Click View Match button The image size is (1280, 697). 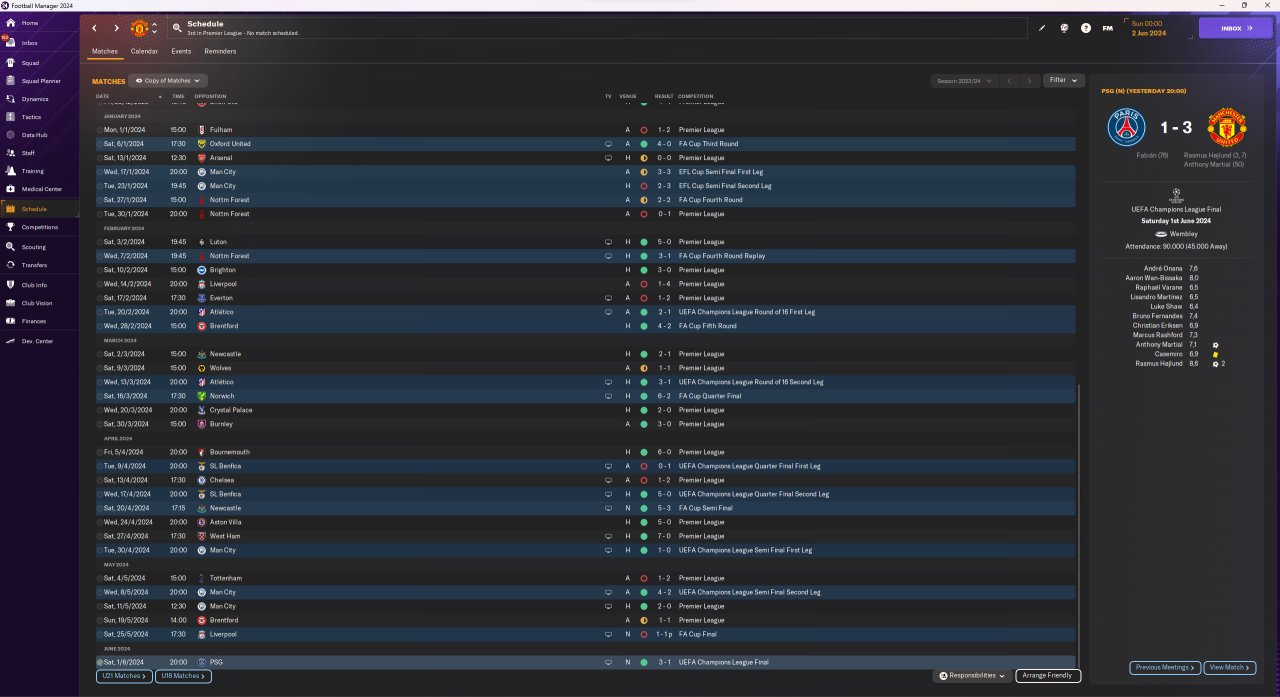point(1230,667)
